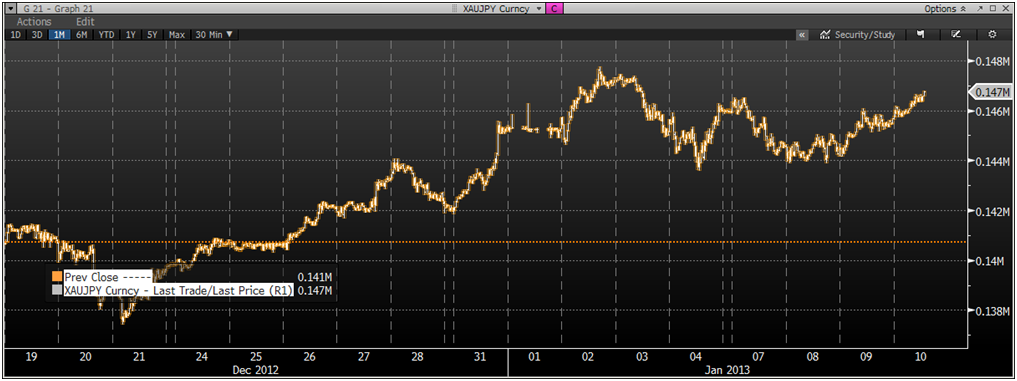Collapse toolbar with double-left chevron
1017x381 pixels.
click(802, 35)
